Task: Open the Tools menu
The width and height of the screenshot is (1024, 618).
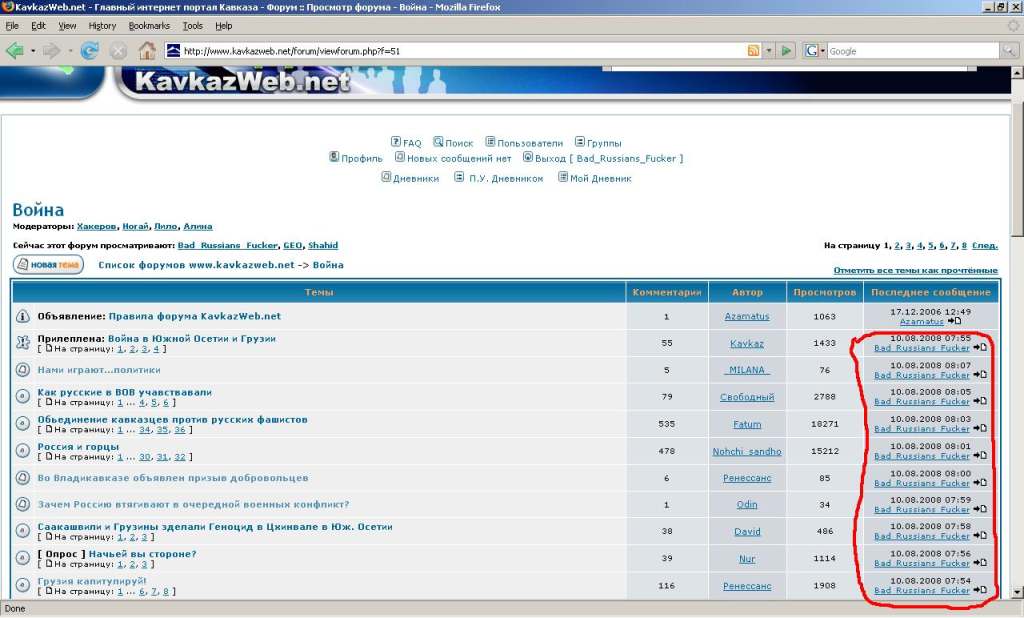Action: [x=193, y=25]
